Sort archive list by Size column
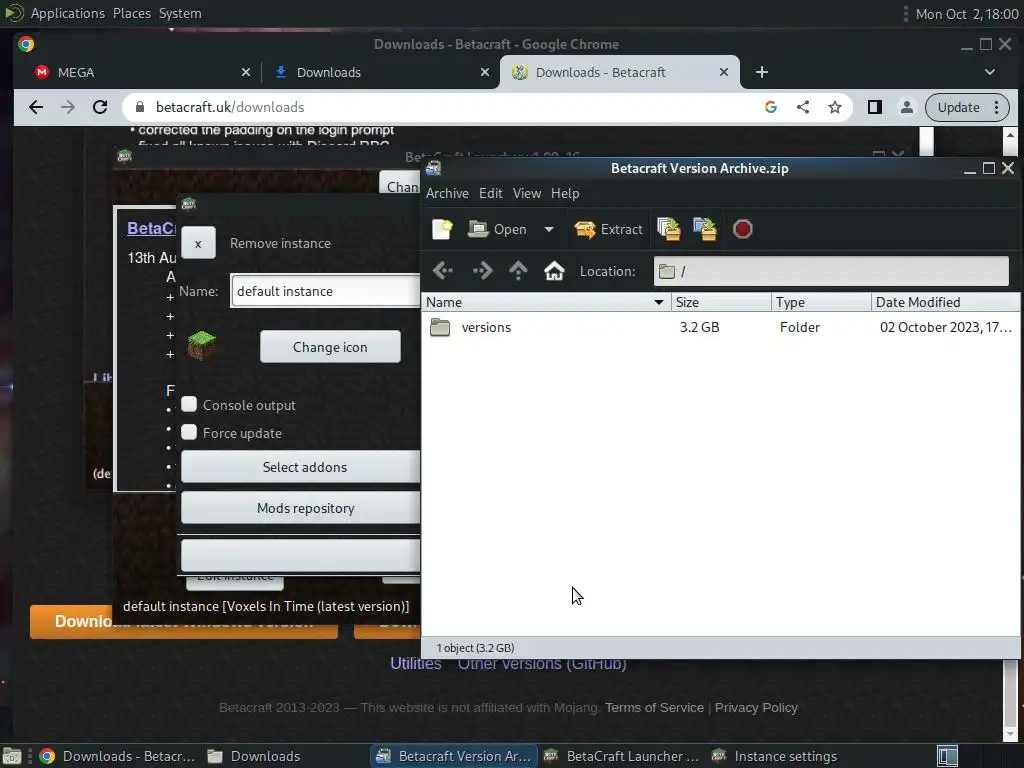Image resolution: width=1024 pixels, height=768 pixels. point(721,302)
